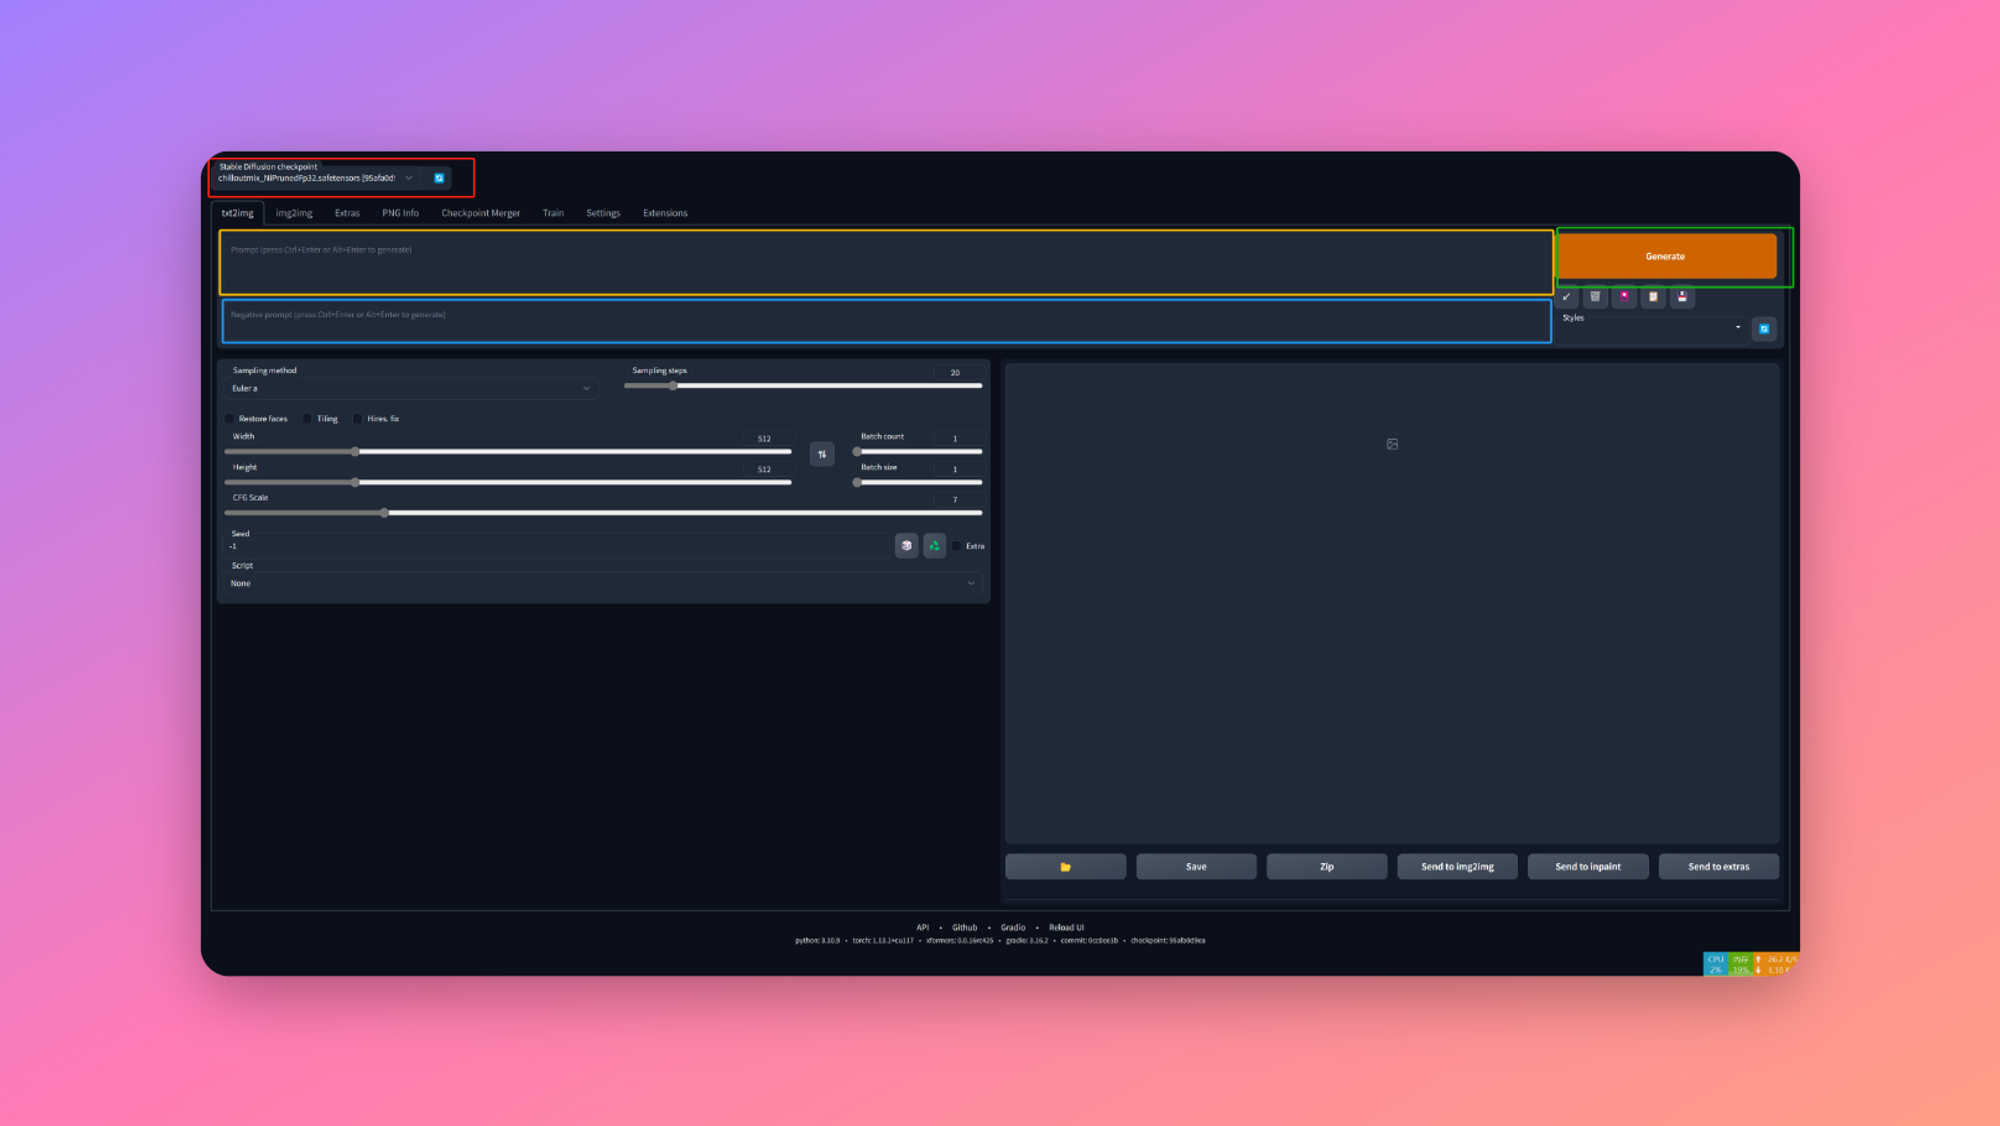Click the pink card icon for extra networks

pos(1624,297)
